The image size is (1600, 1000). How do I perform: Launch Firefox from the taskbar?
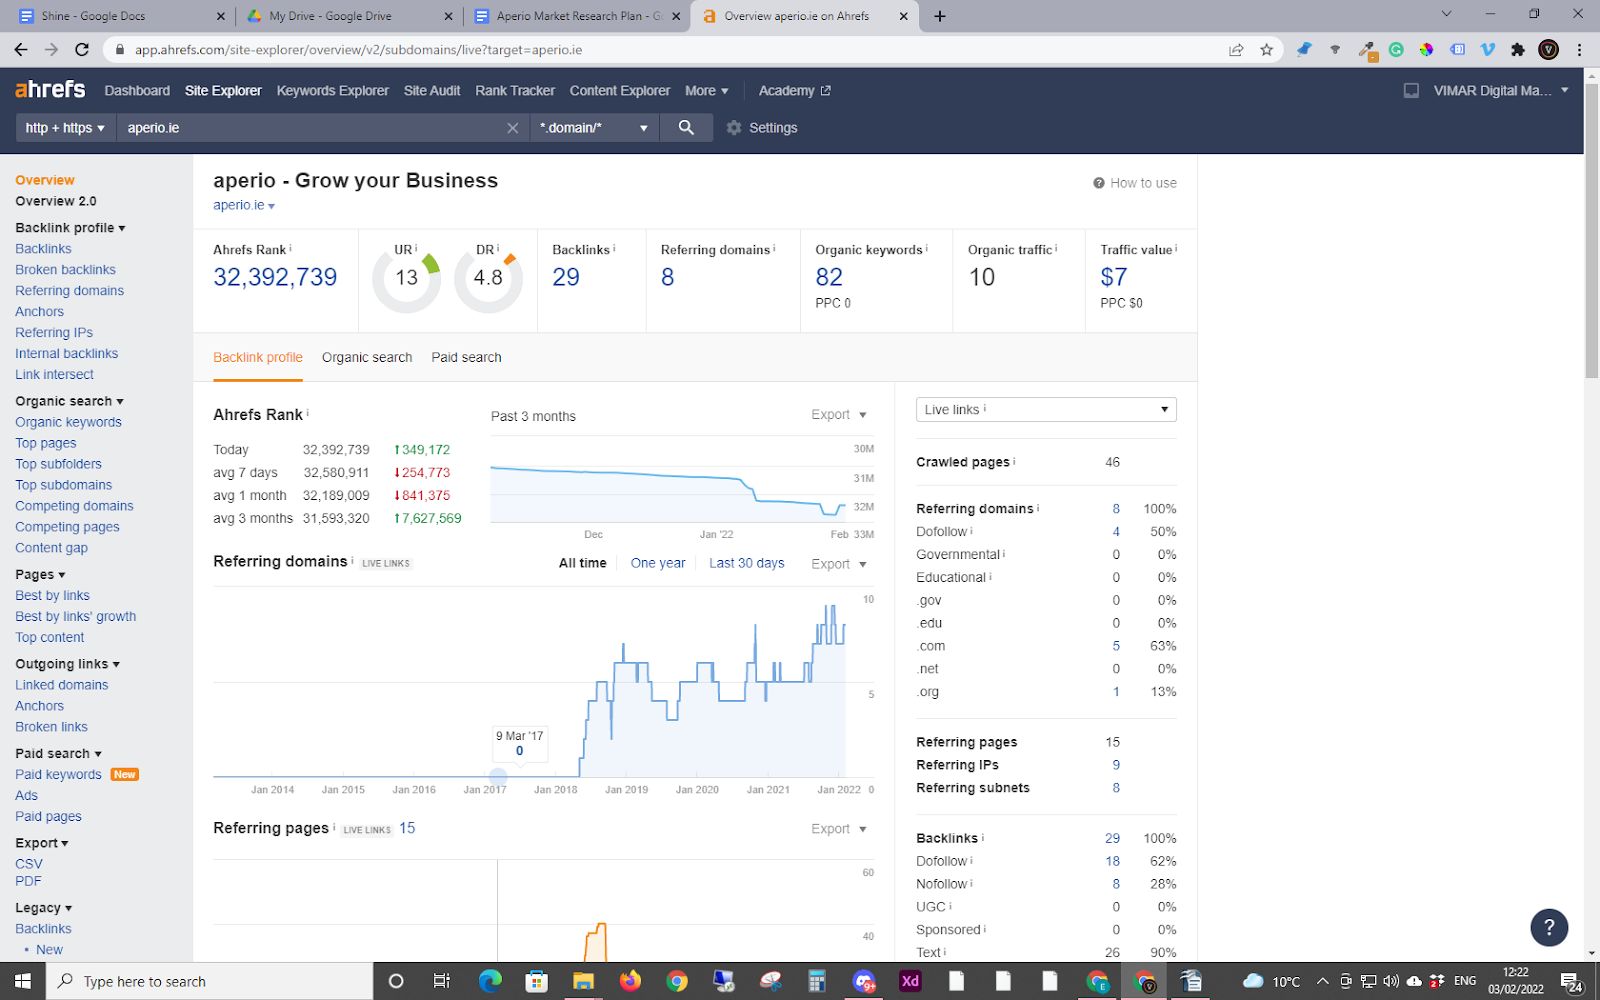pos(630,981)
